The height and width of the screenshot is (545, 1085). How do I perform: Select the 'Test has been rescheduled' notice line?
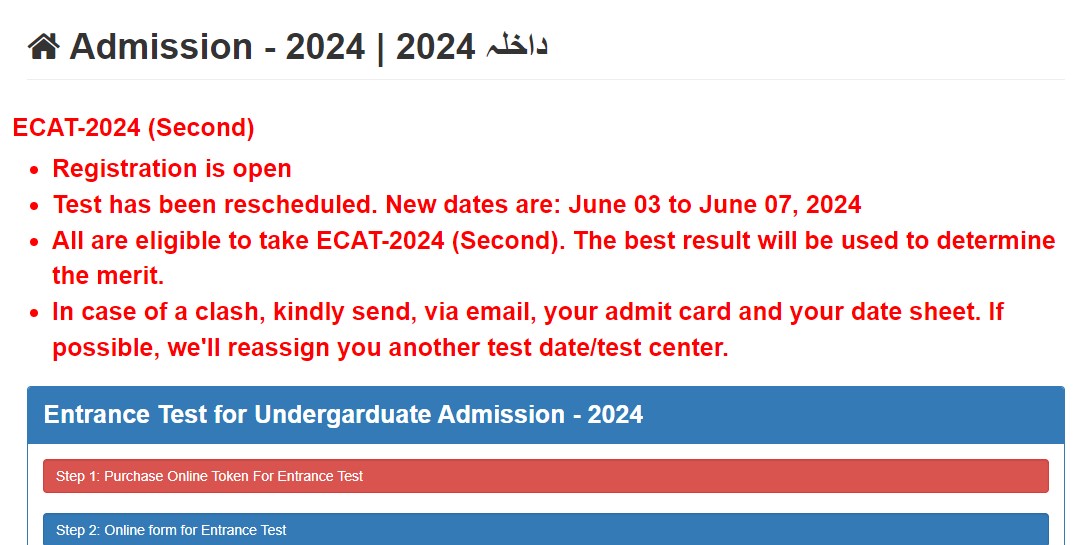pos(457,205)
